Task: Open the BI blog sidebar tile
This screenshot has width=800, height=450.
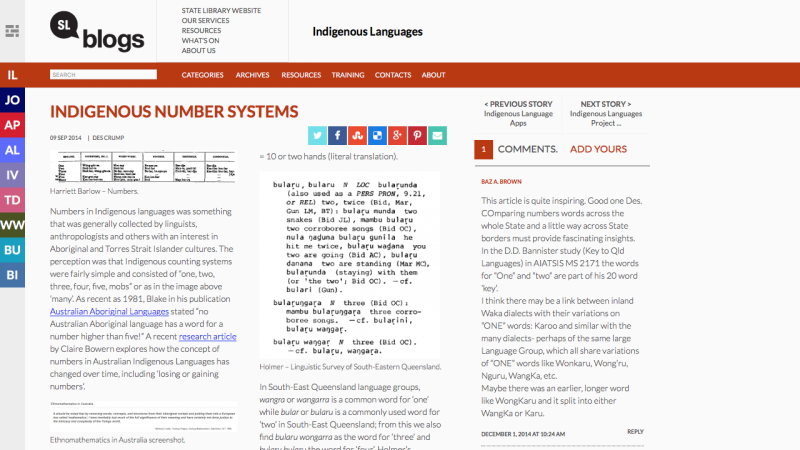Action: pos(12,275)
